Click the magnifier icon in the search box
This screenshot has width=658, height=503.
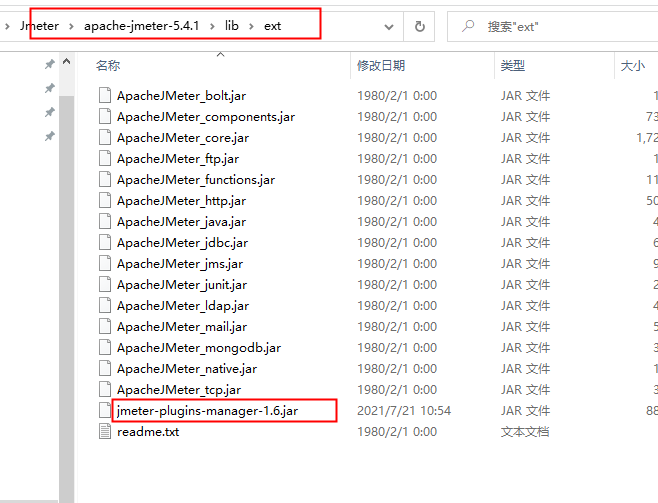pos(468,26)
